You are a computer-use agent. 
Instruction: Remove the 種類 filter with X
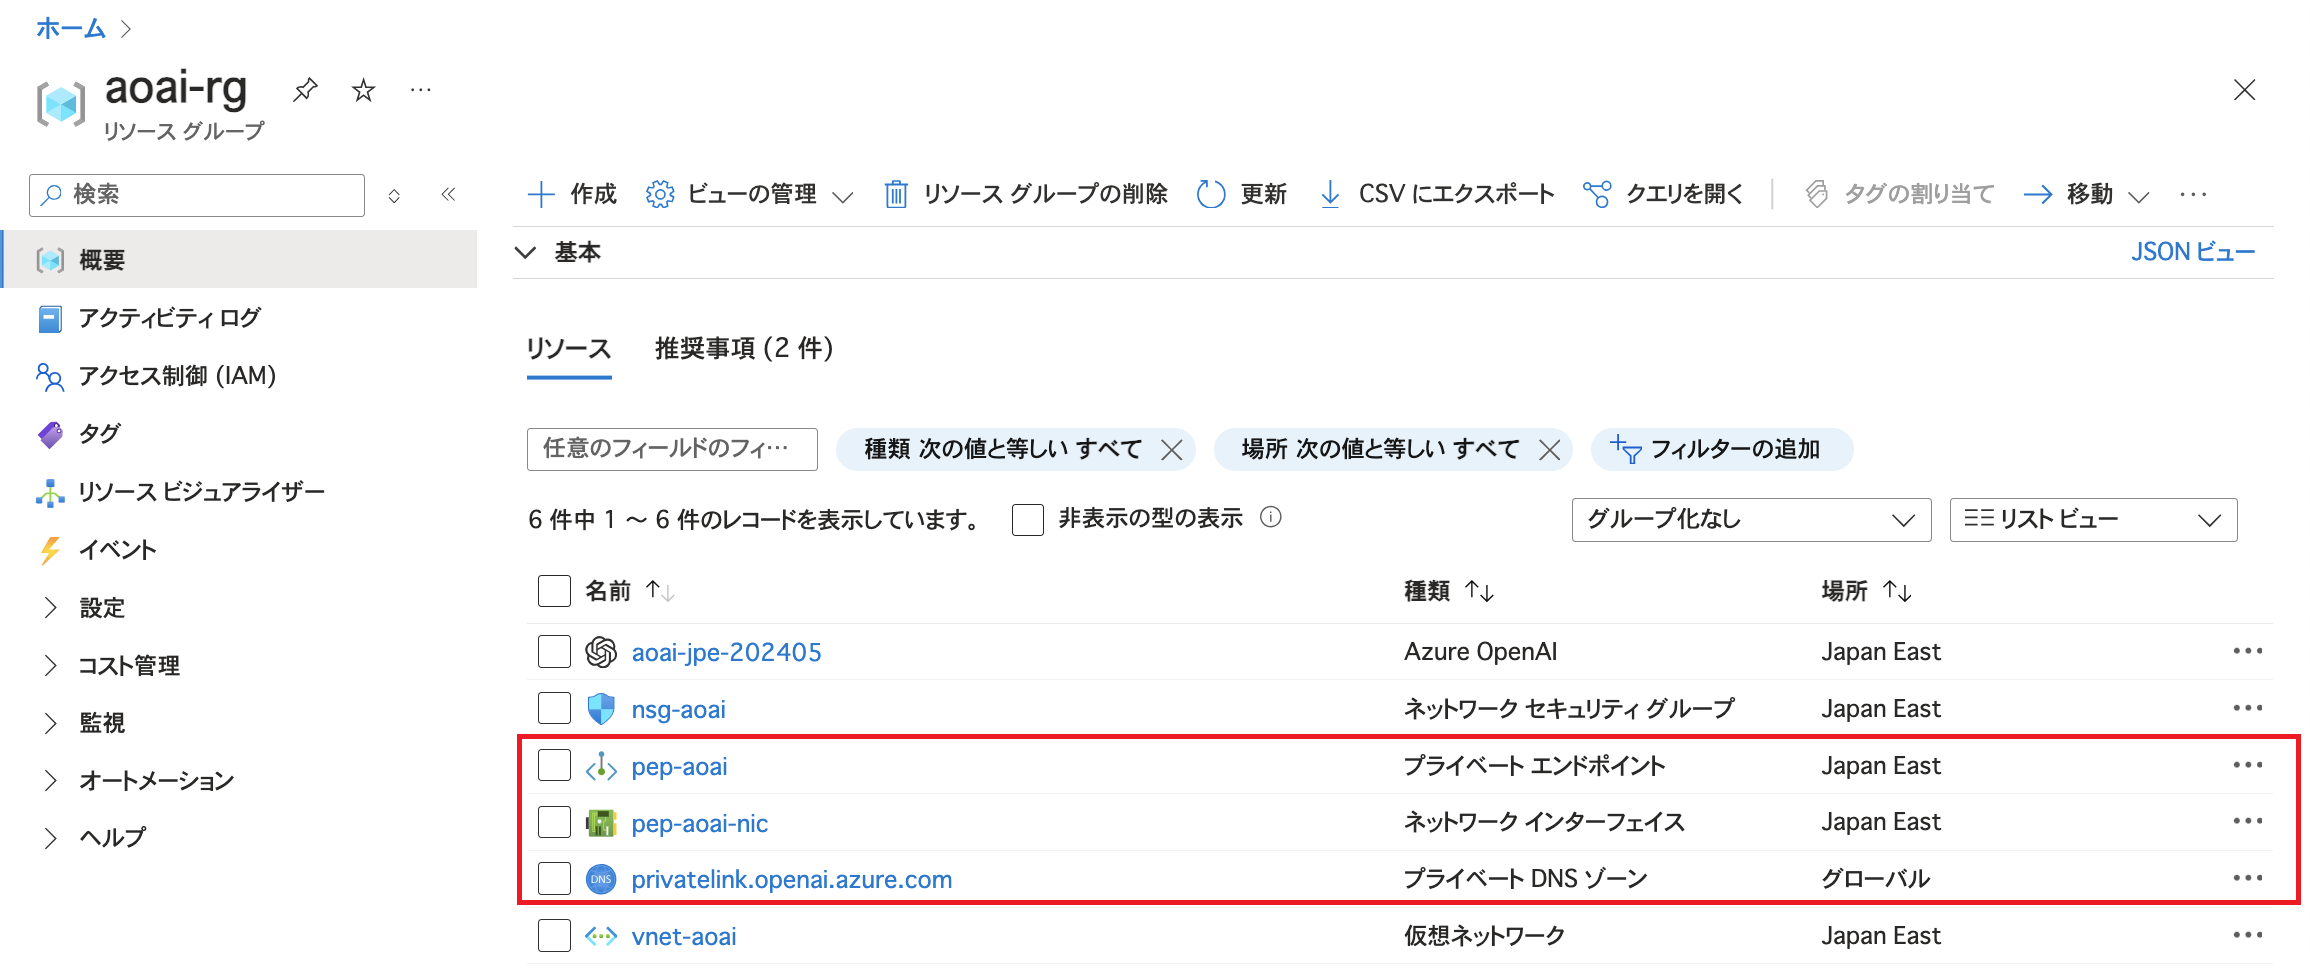[1172, 450]
